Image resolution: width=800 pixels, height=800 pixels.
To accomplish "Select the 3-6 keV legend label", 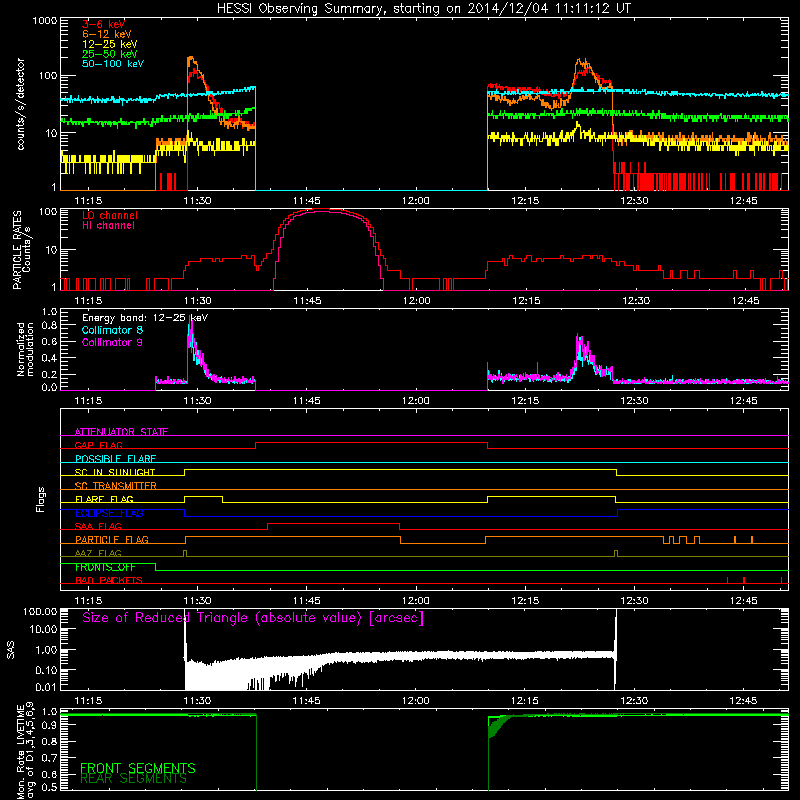I will [x=104, y=24].
